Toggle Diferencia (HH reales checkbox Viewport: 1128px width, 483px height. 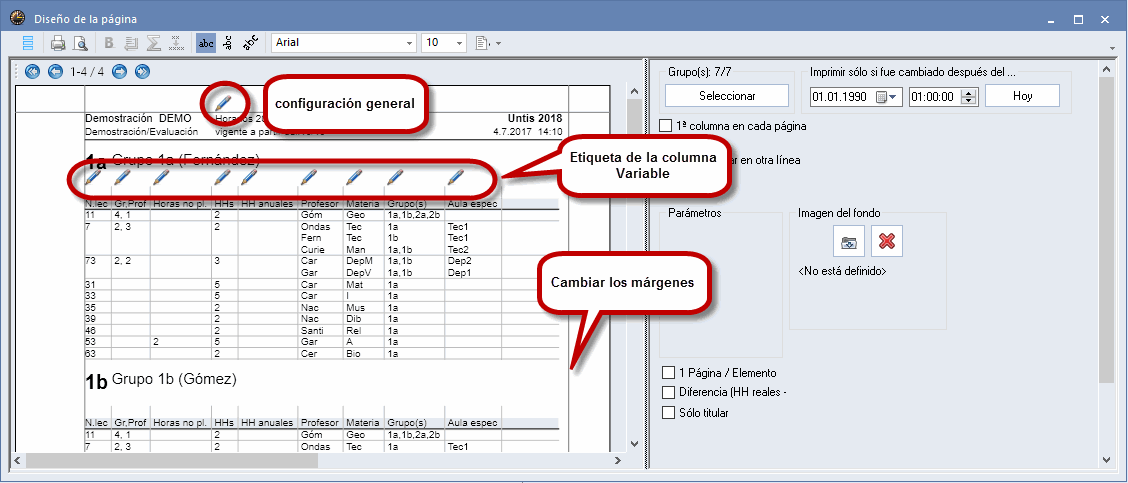point(668,392)
